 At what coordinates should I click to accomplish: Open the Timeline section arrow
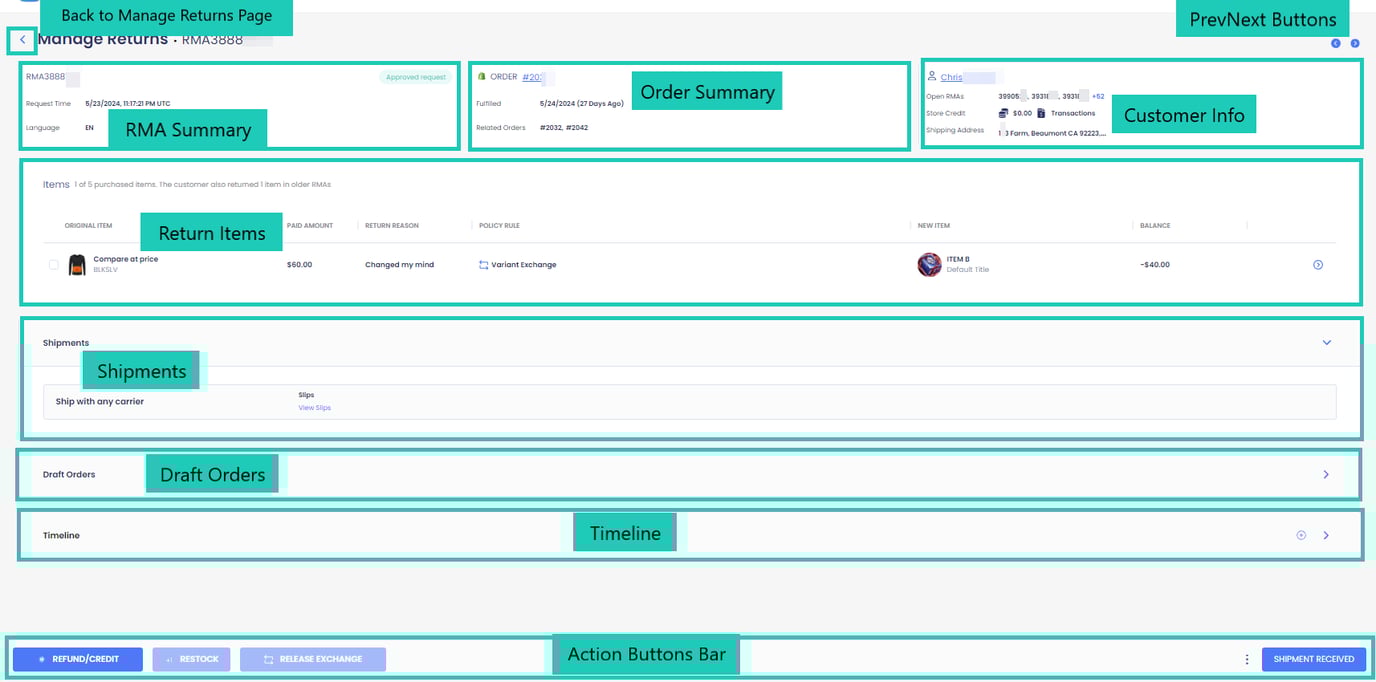coord(1326,535)
